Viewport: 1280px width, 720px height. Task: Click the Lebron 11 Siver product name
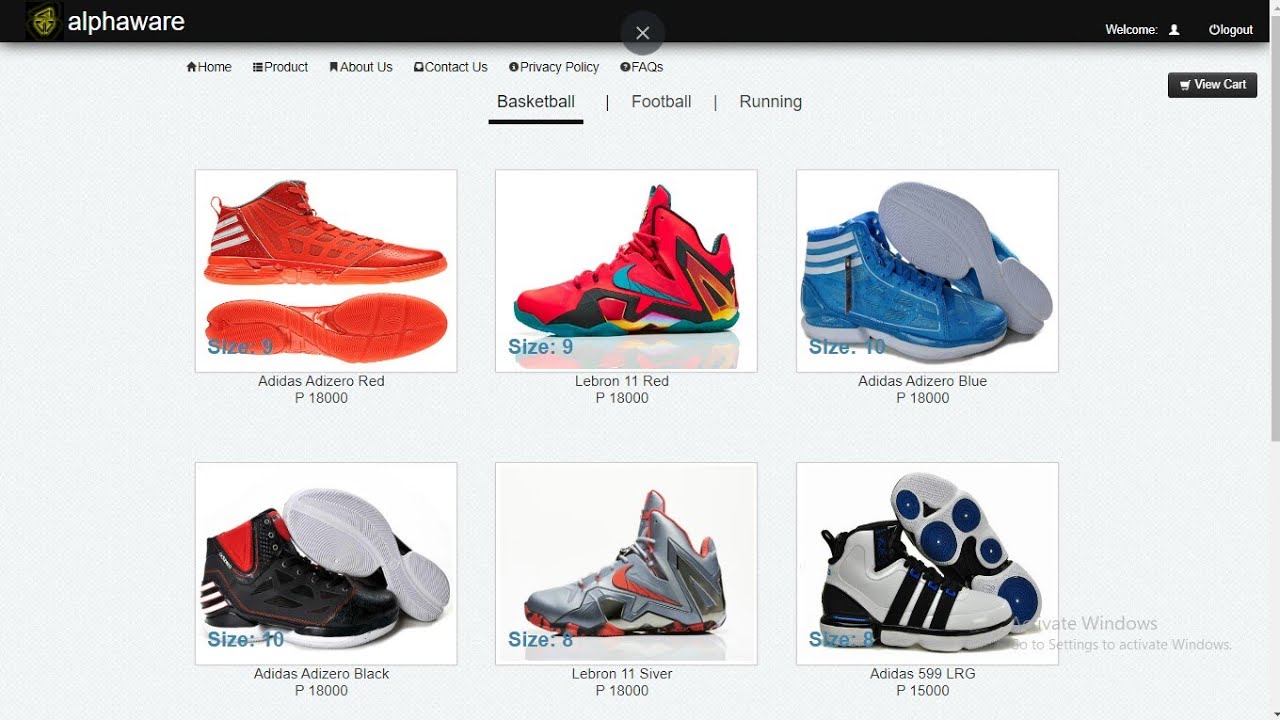click(x=622, y=674)
